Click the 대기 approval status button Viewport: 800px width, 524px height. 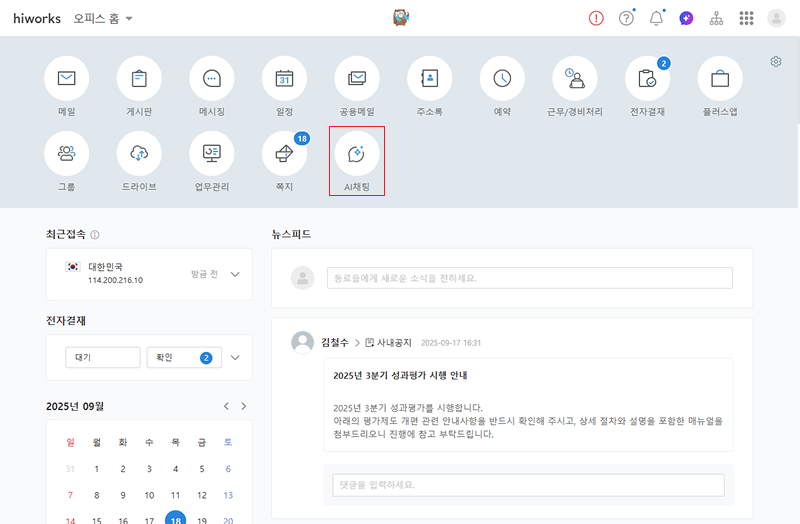click(102, 357)
